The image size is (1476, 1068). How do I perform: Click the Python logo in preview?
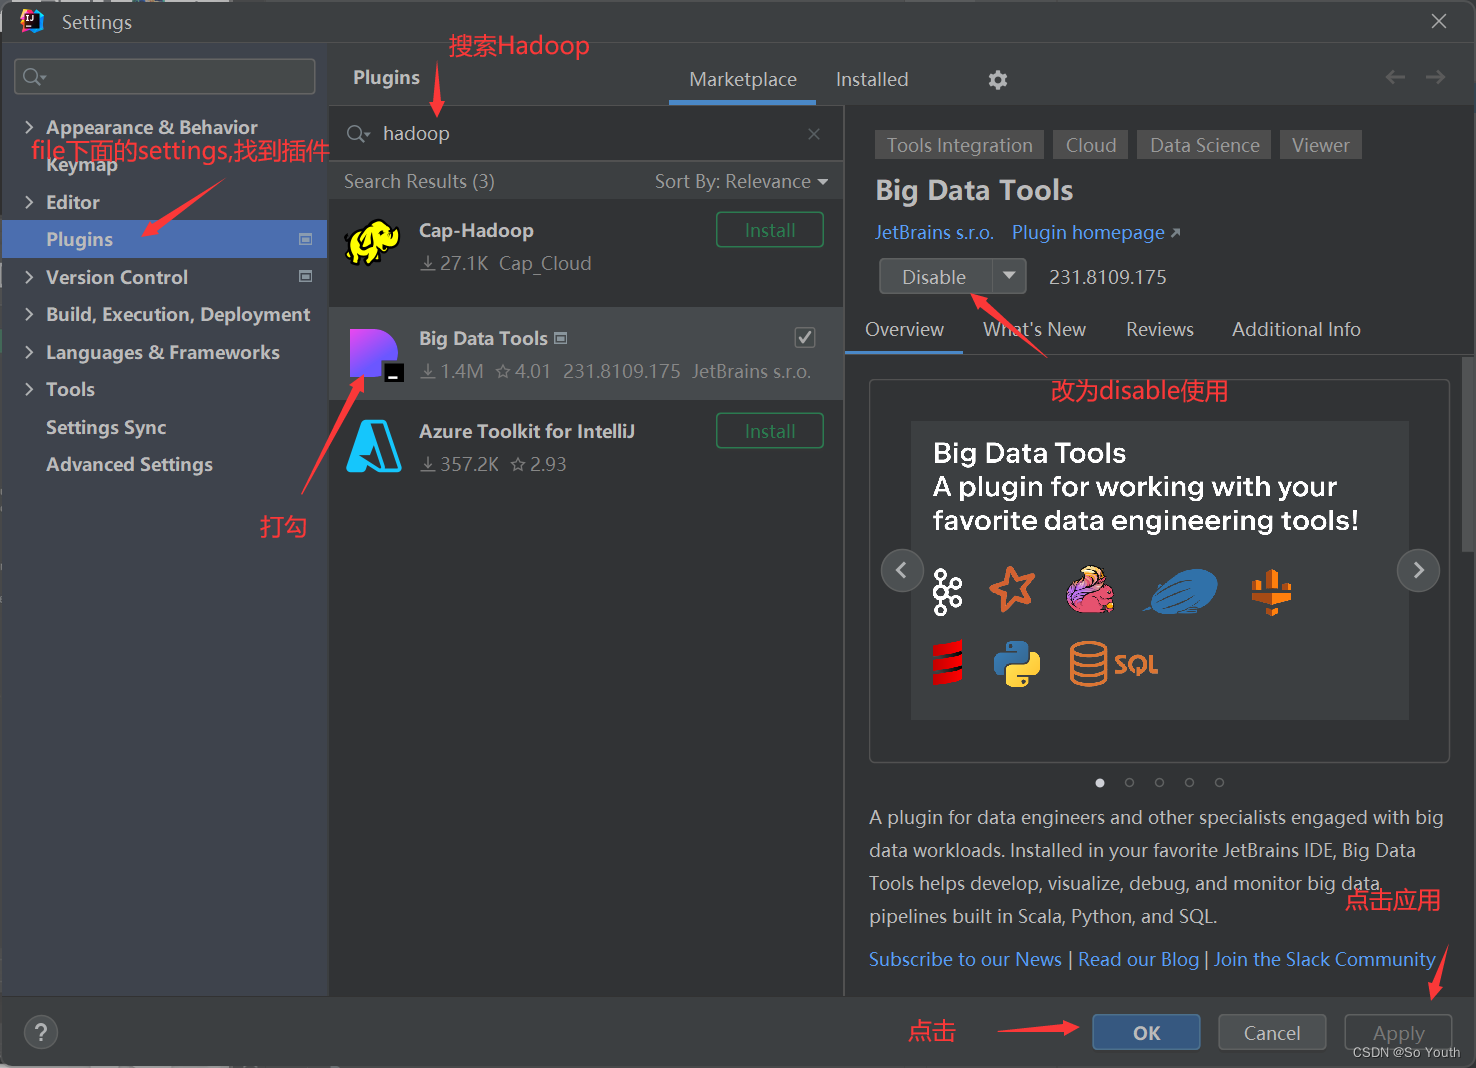click(1017, 664)
